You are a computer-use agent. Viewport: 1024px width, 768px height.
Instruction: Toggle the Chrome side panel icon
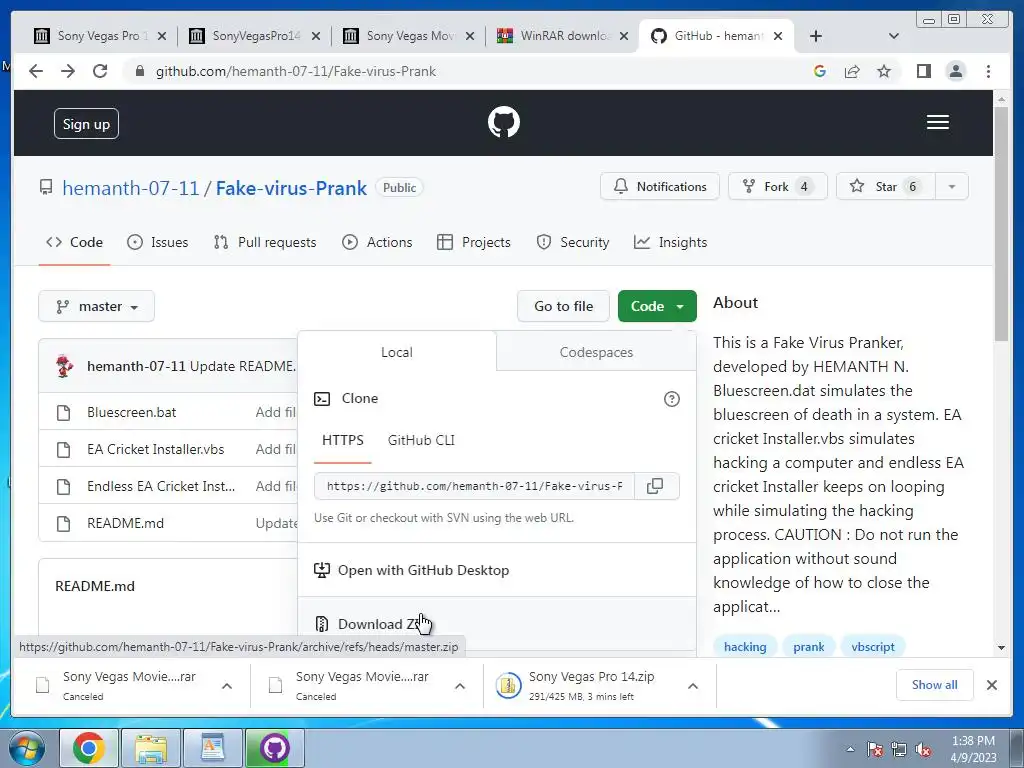coord(923,71)
